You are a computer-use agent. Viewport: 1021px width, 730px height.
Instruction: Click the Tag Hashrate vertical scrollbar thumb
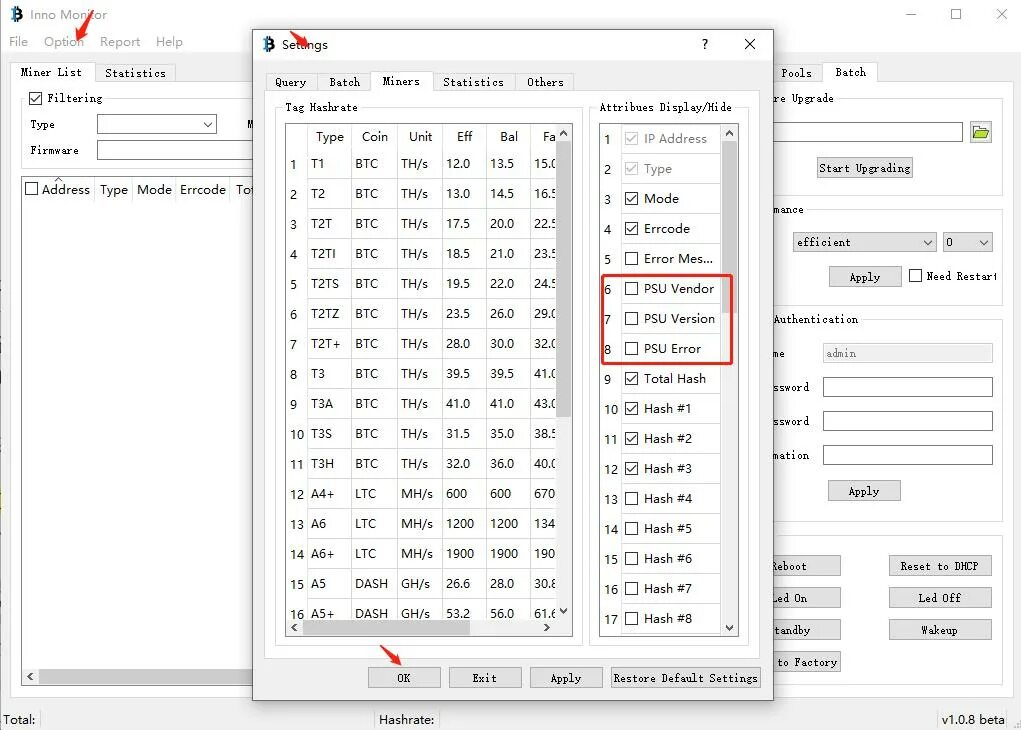[x=563, y=279]
